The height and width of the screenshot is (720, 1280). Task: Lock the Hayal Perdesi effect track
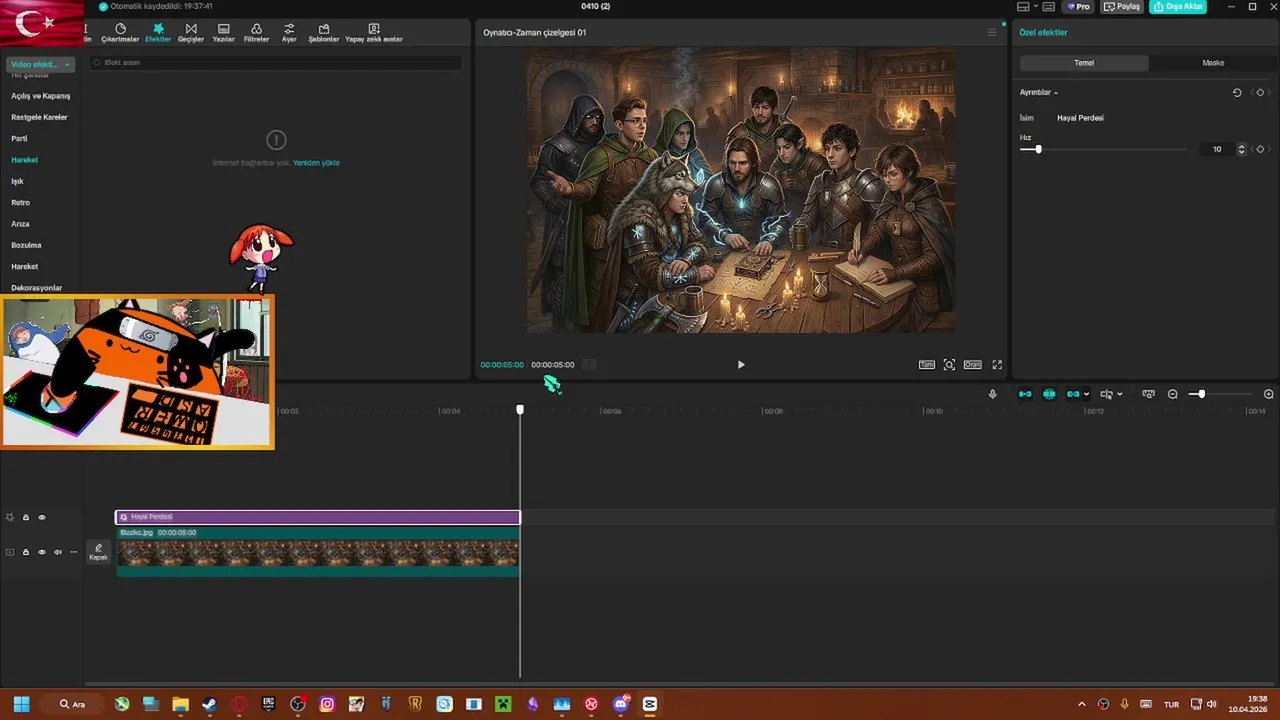point(26,517)
